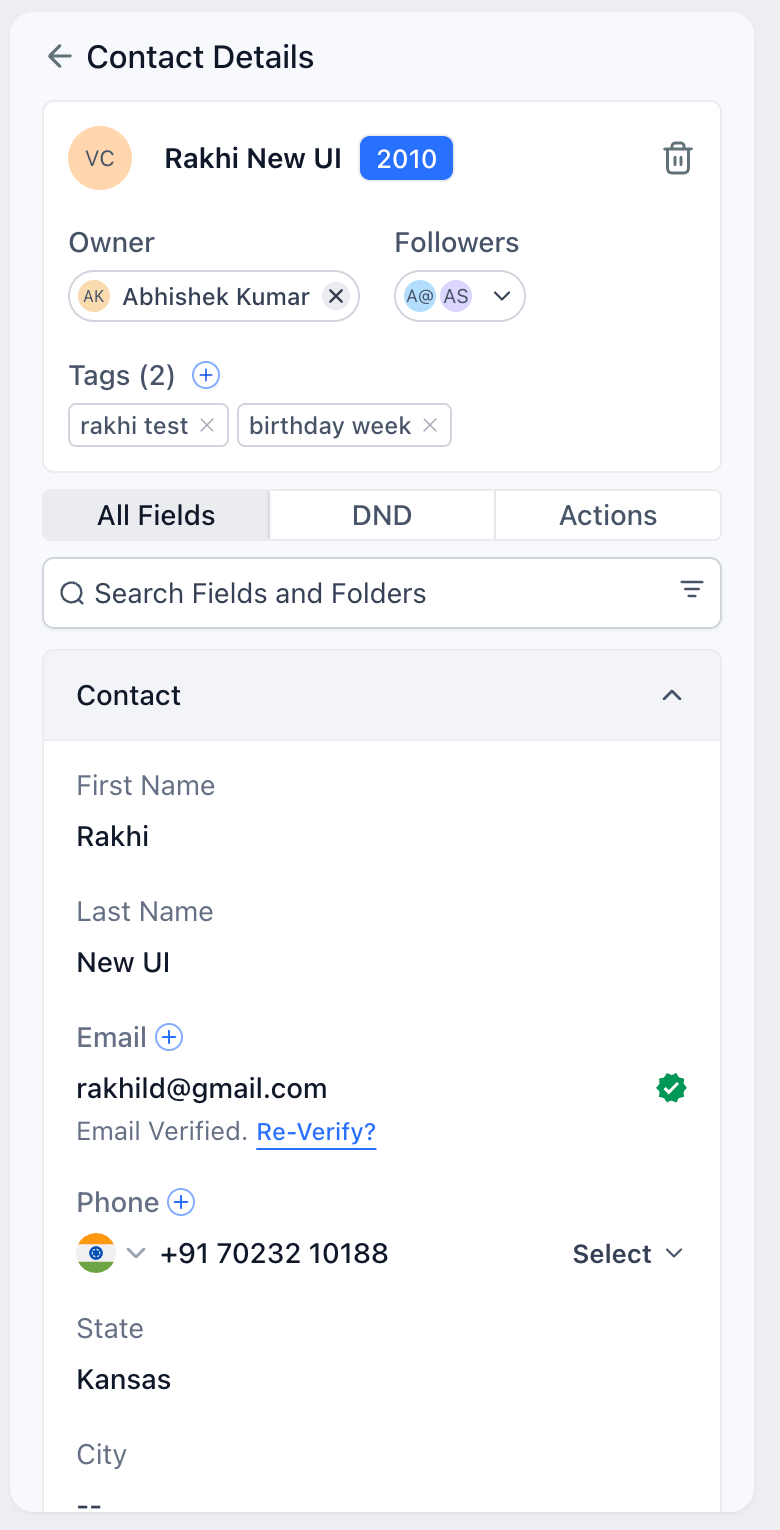The width and height of the screenshot is (780, 1530).
Task: Expand the Followers avatar list
Action: coord(501,296)
